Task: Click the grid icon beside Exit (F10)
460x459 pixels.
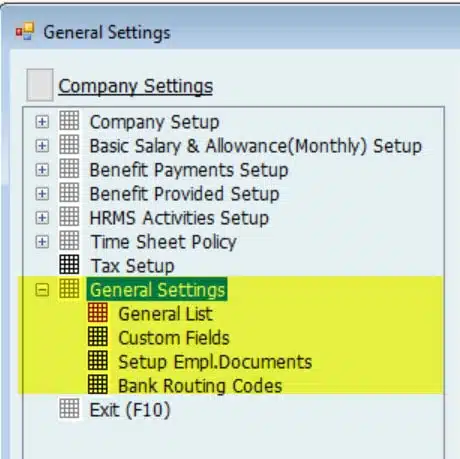Action: [x=69, y=409]
